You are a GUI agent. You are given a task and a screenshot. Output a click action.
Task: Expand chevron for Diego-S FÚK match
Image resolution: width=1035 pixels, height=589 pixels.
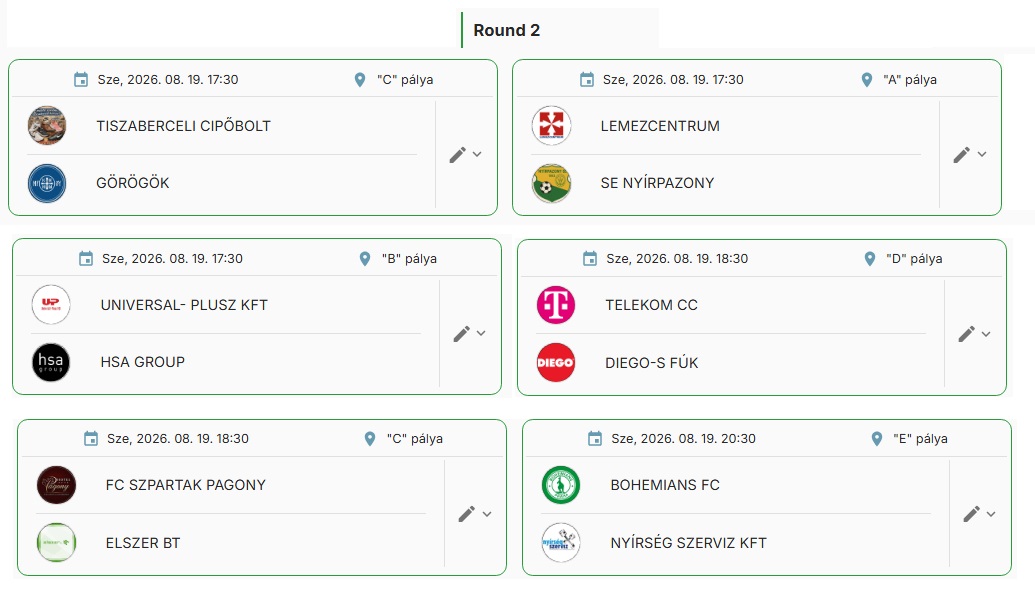[x=986, y=334]
